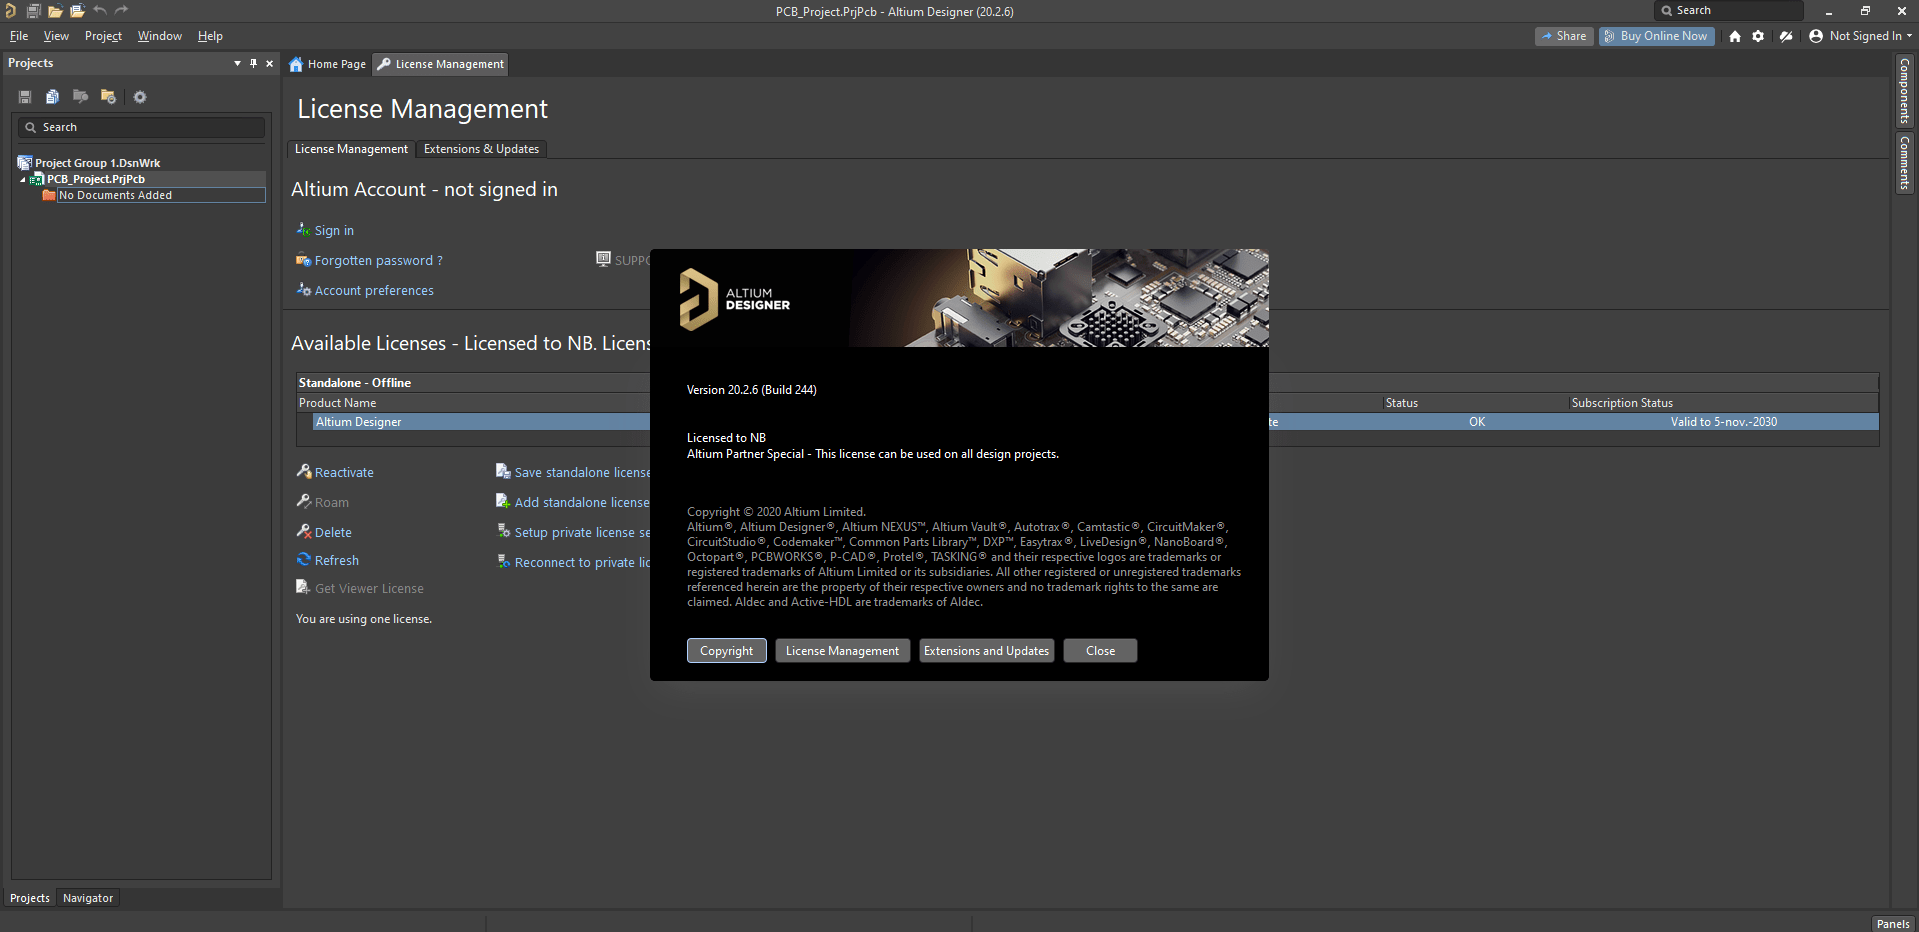Click the folder with gear icon in Projects panel
Image resolution: width=1919 pixels, height=932 pixels.
coord(108,97)
